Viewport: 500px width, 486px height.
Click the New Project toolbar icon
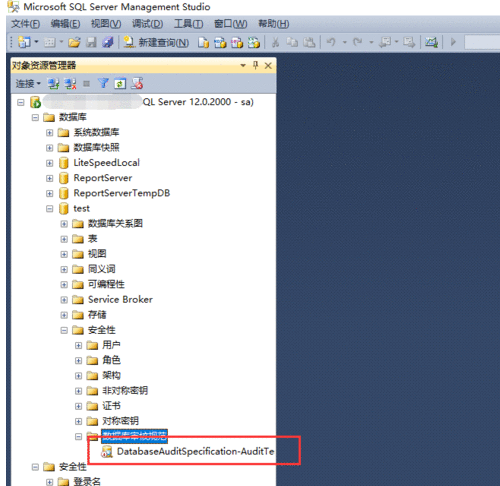pos(24,42)
